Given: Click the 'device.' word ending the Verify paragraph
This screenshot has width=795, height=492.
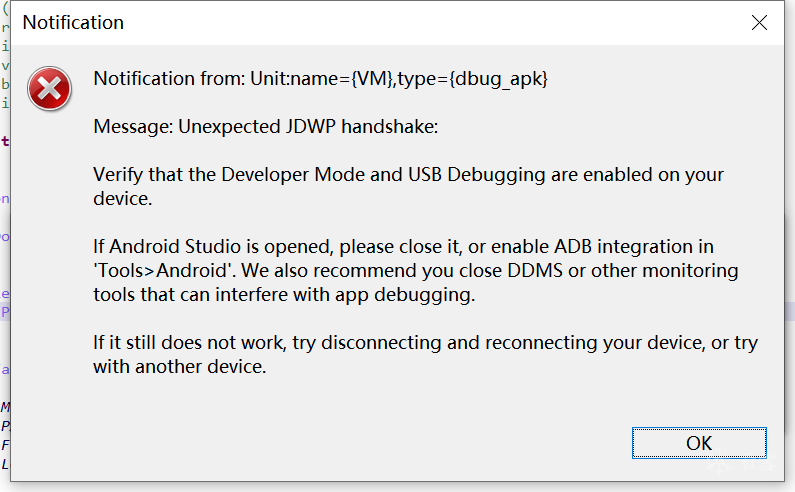Looking at the screenshot, I should (122, 199).
